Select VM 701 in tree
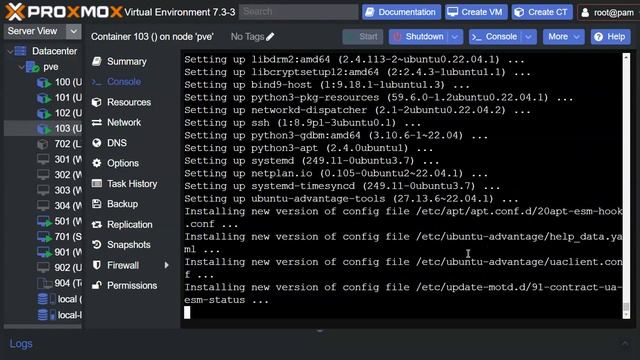The height and width of the screenshot is (360, 640). pos(43,237)
